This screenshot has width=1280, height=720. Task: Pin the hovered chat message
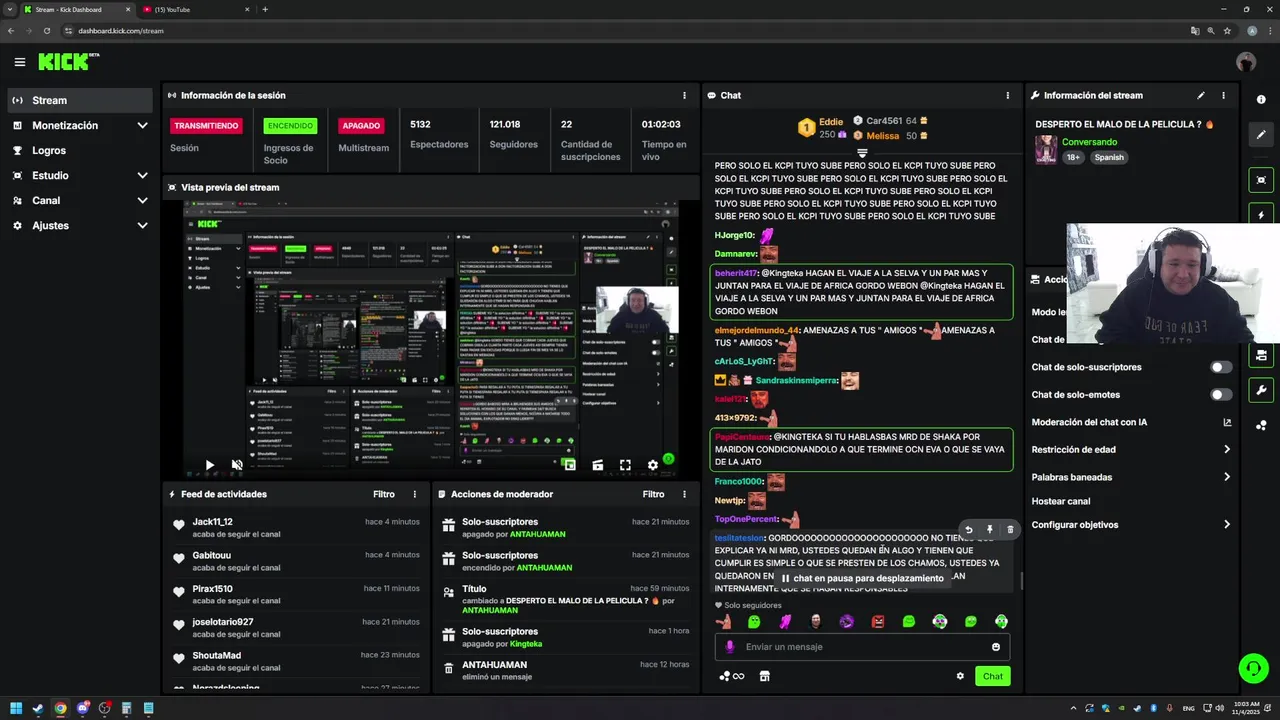[989, 530]
